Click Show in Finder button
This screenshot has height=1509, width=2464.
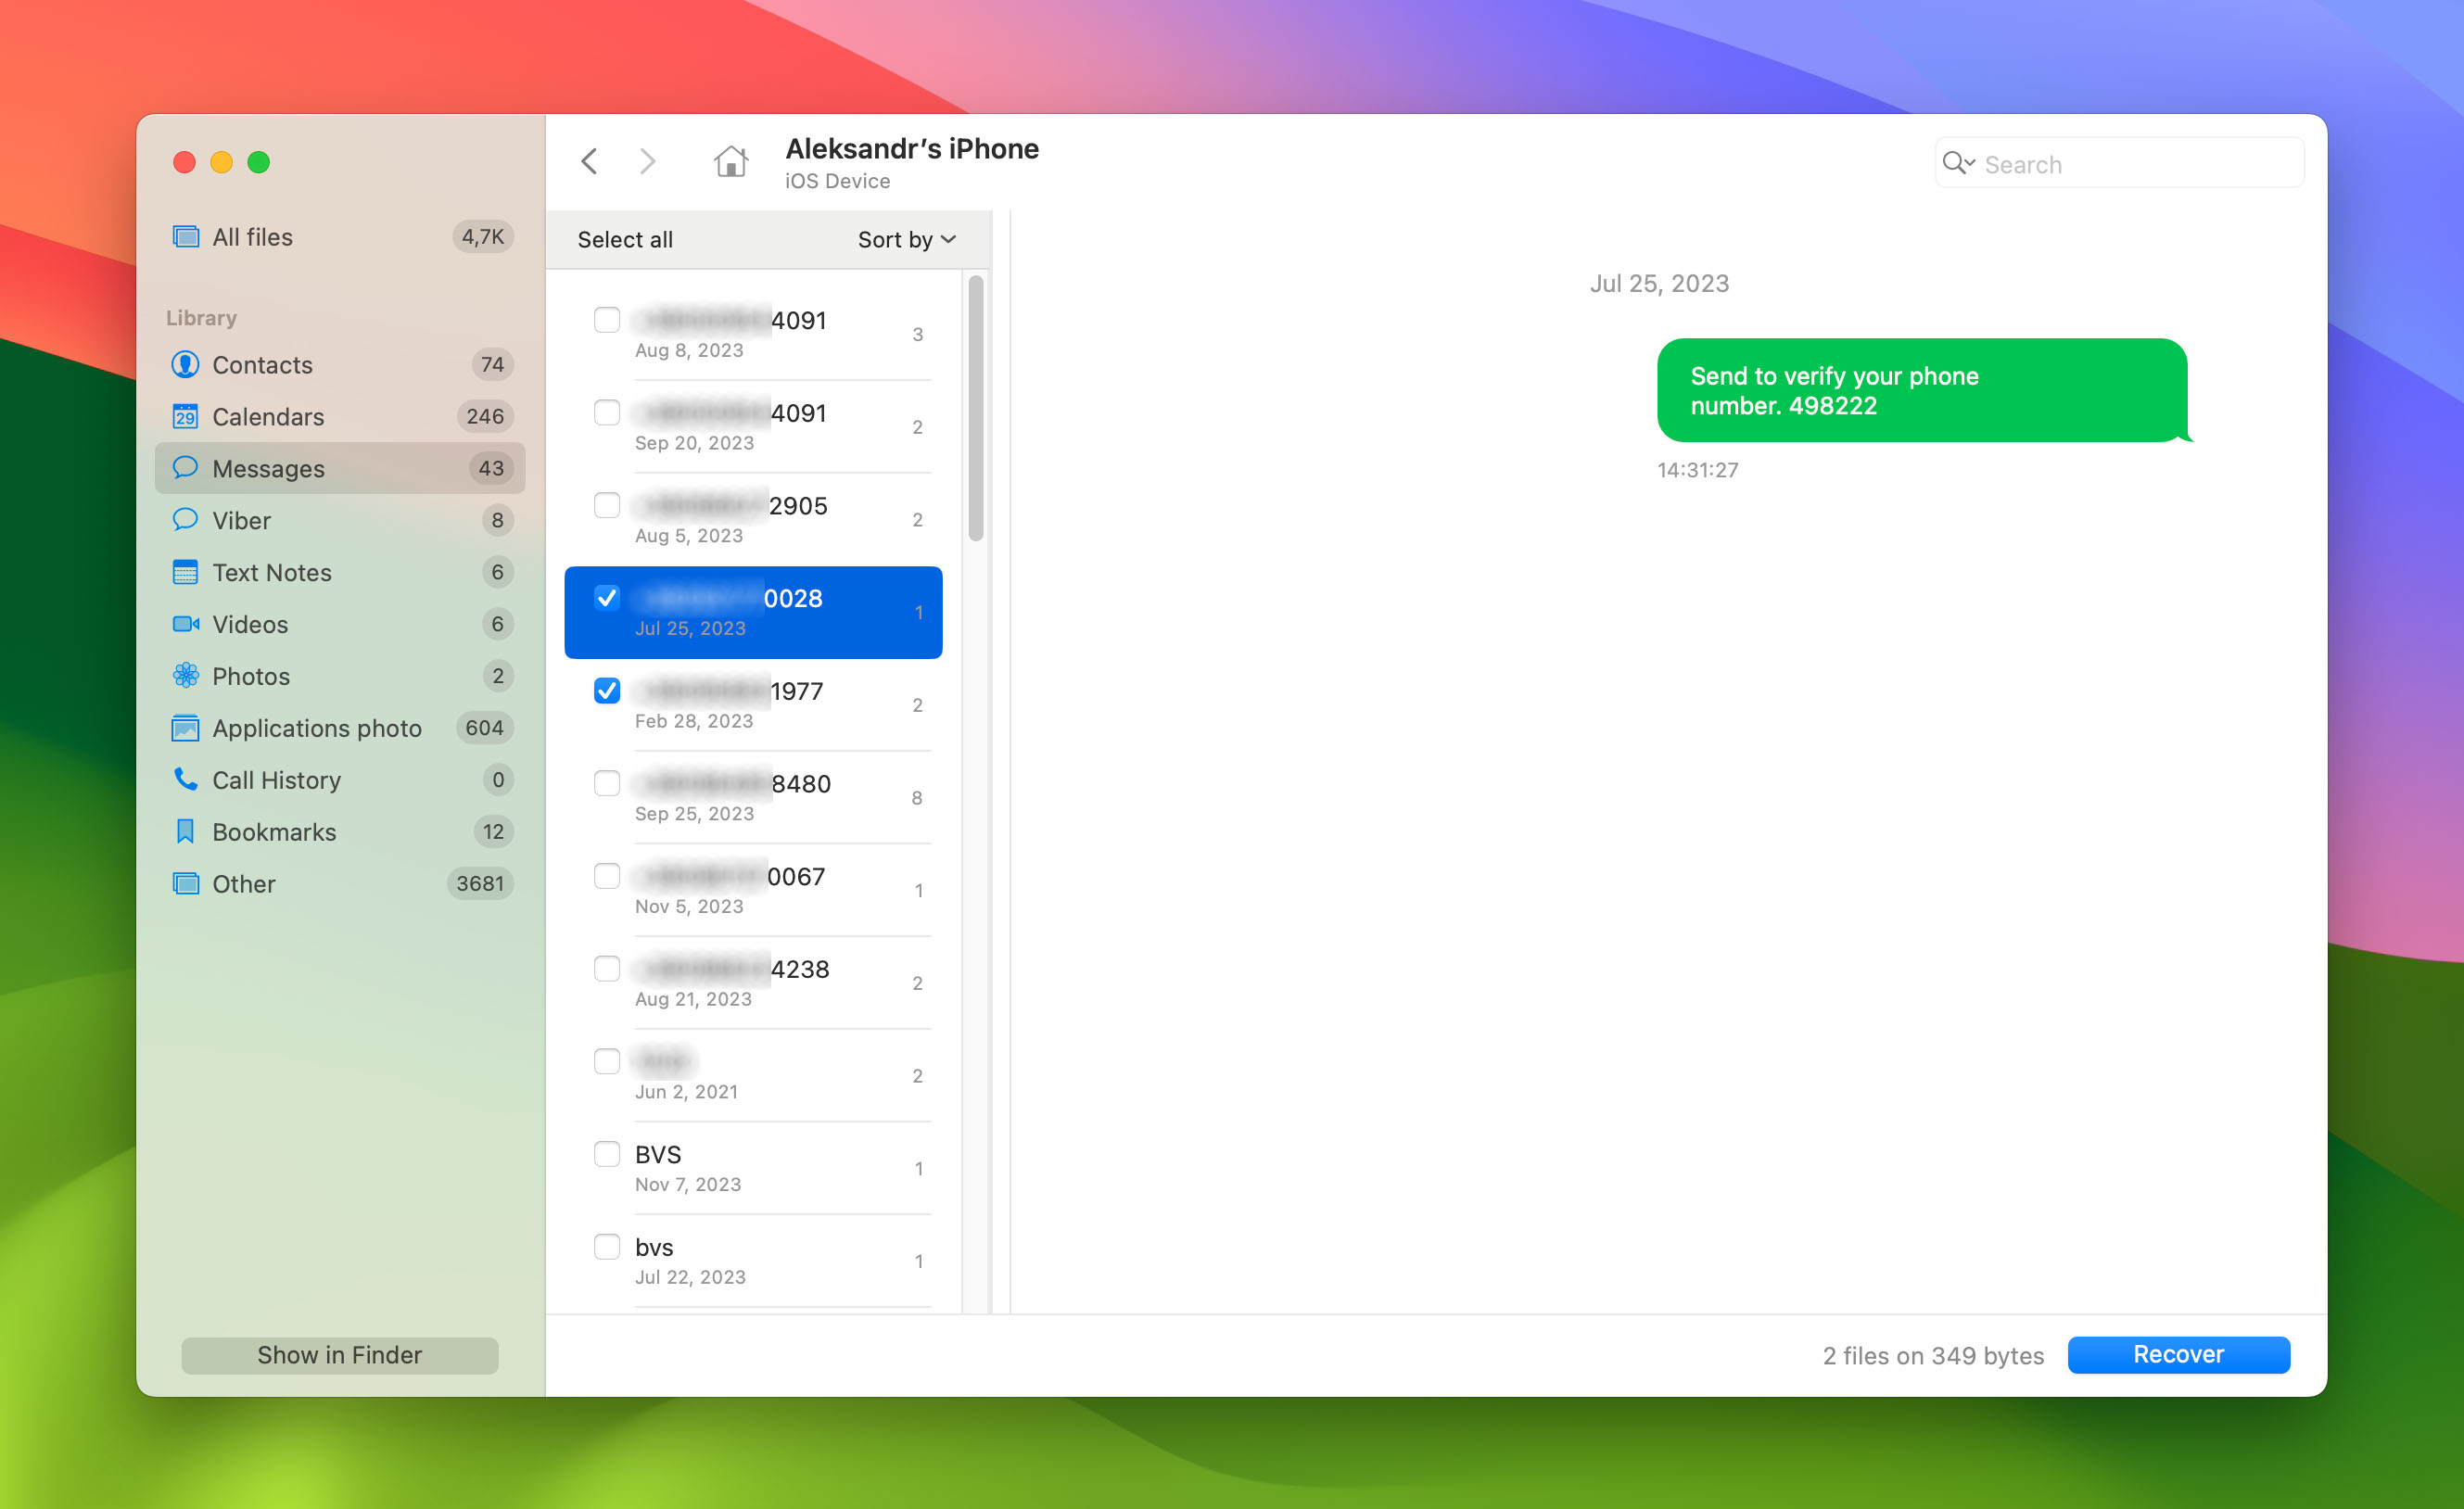coord(338,1354)
